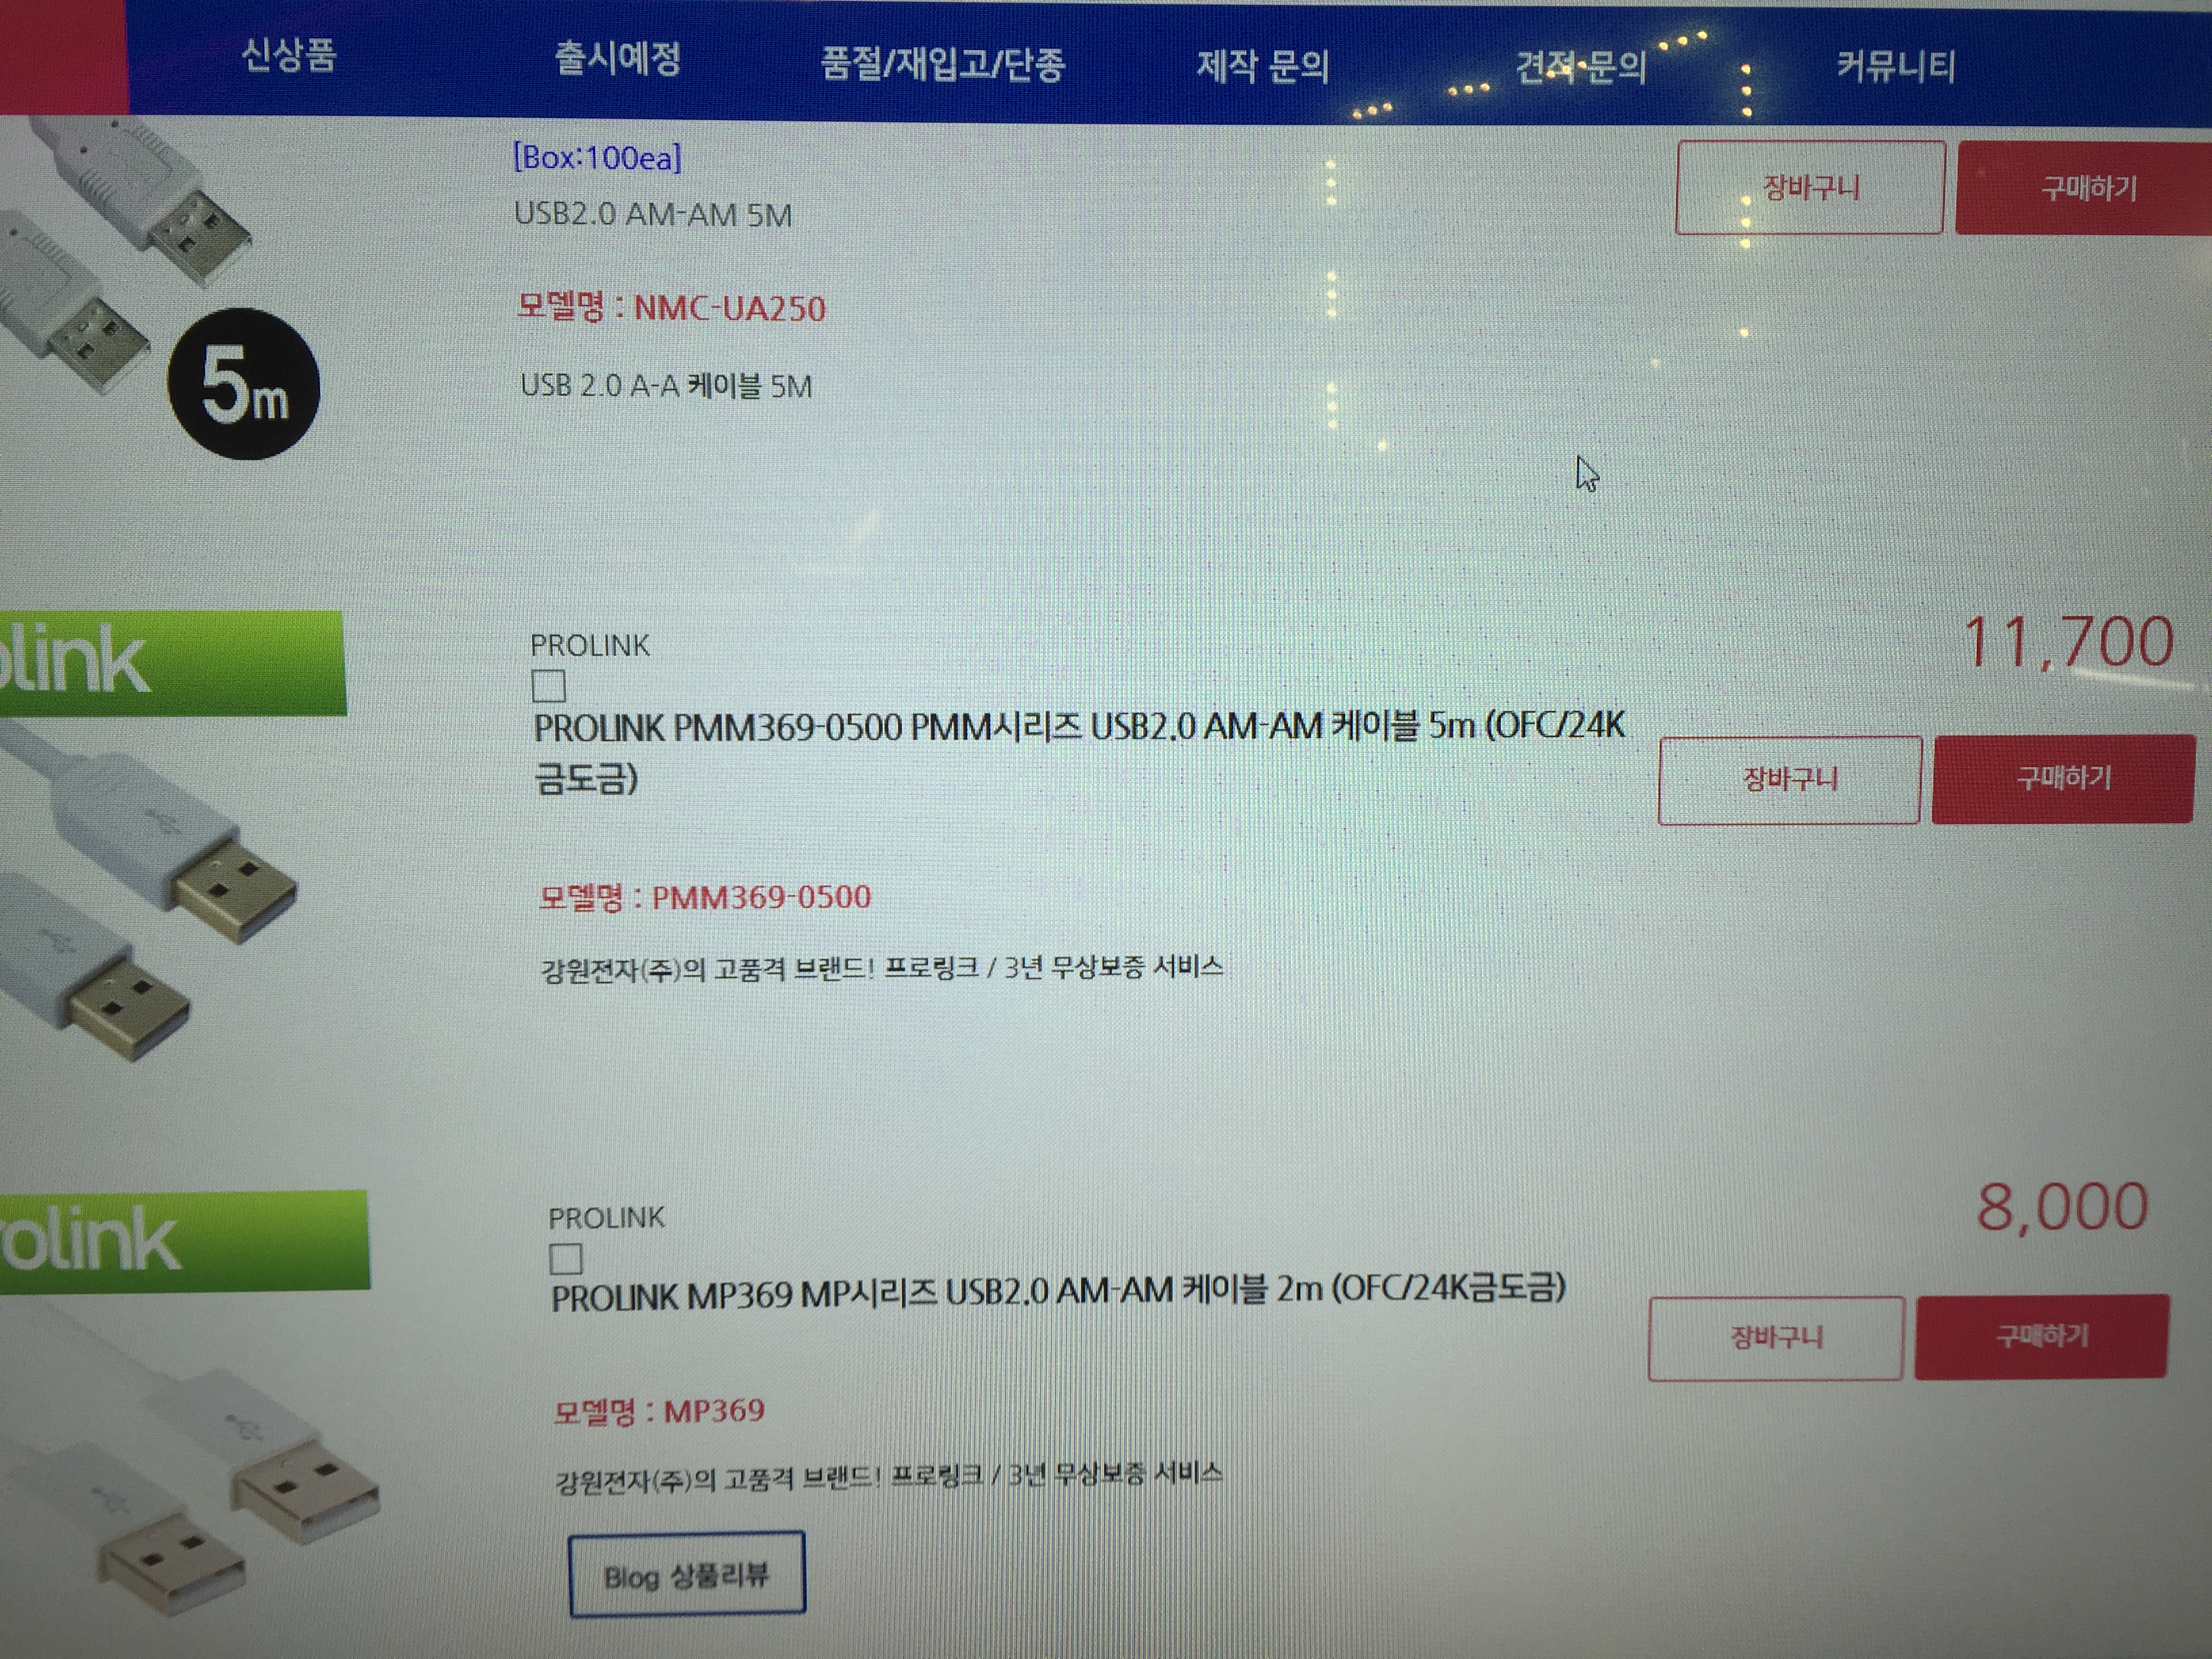This screenshot has height=1659, width=2212.
Task: Open the 커뮤니티 menu
Action: coord(1896,67)
